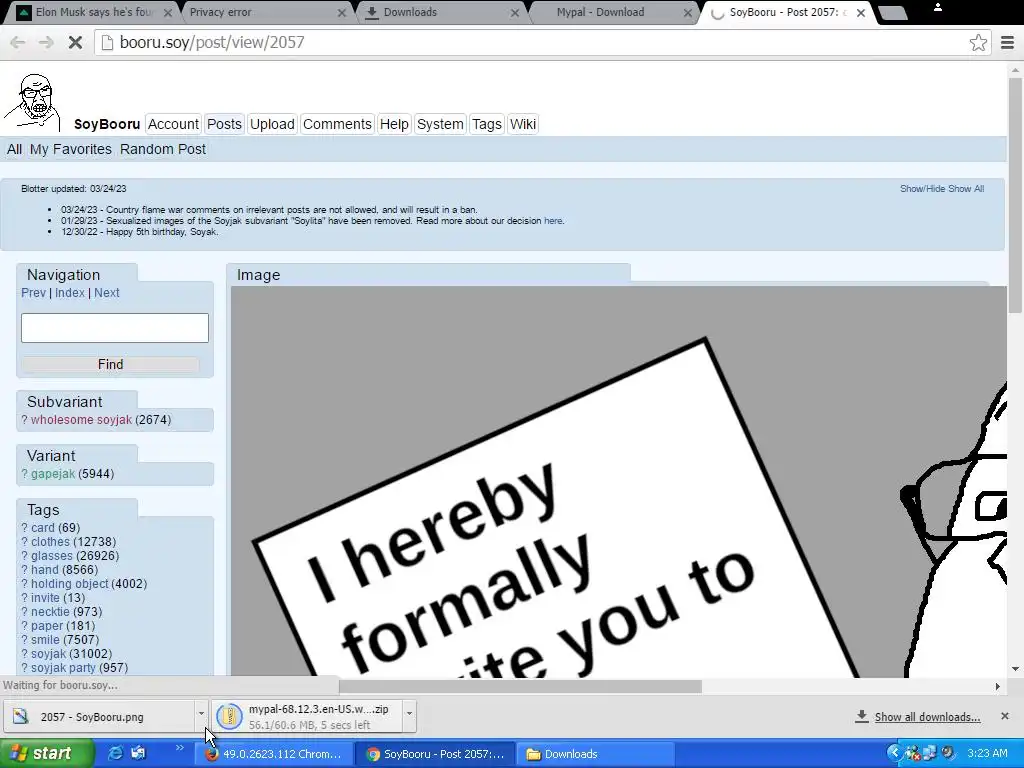The width and height of the screenshot is (1024, 768).
Task: Close the SoyBooru Post 2057 tab
Action: tap(861, 12)
